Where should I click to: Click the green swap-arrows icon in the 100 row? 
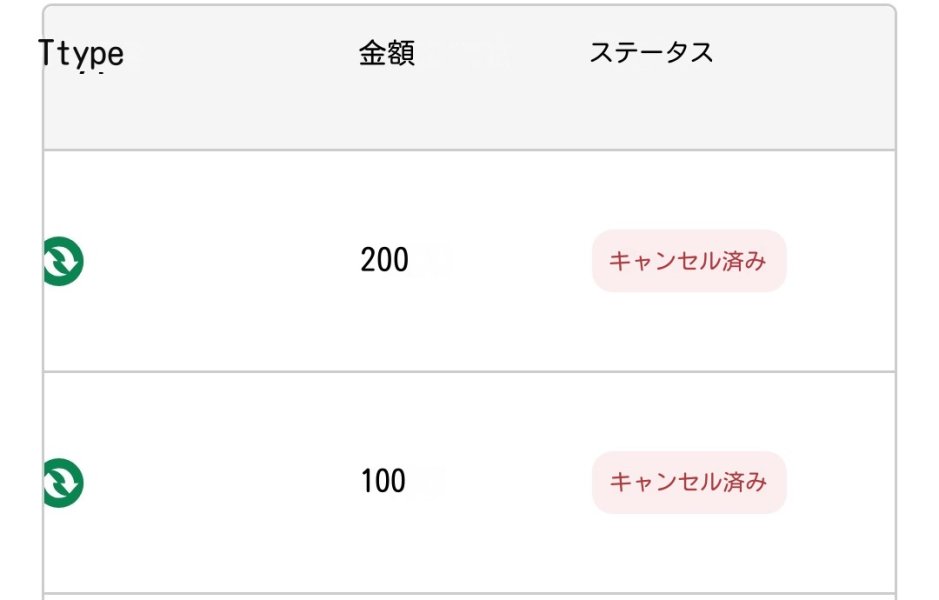63,483
